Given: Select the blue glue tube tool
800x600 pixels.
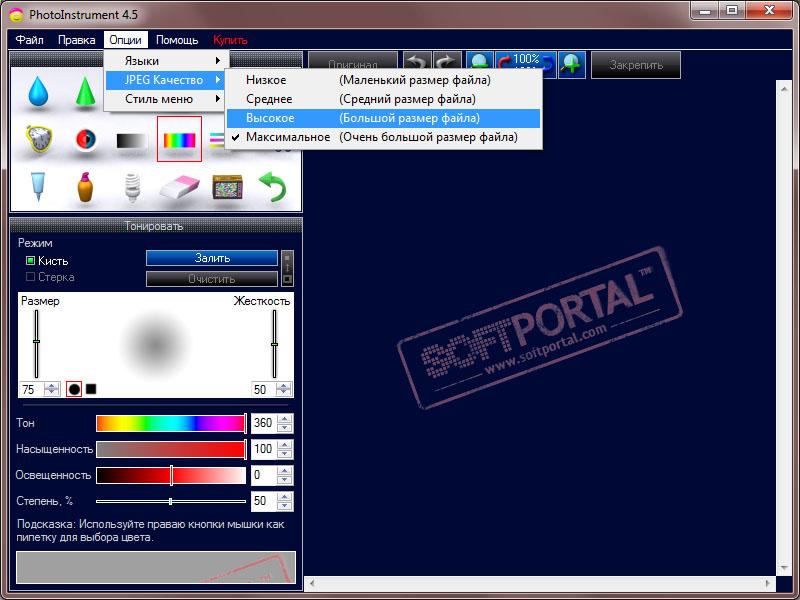Looking at the screenshot, I should click(x=38, y=187).
